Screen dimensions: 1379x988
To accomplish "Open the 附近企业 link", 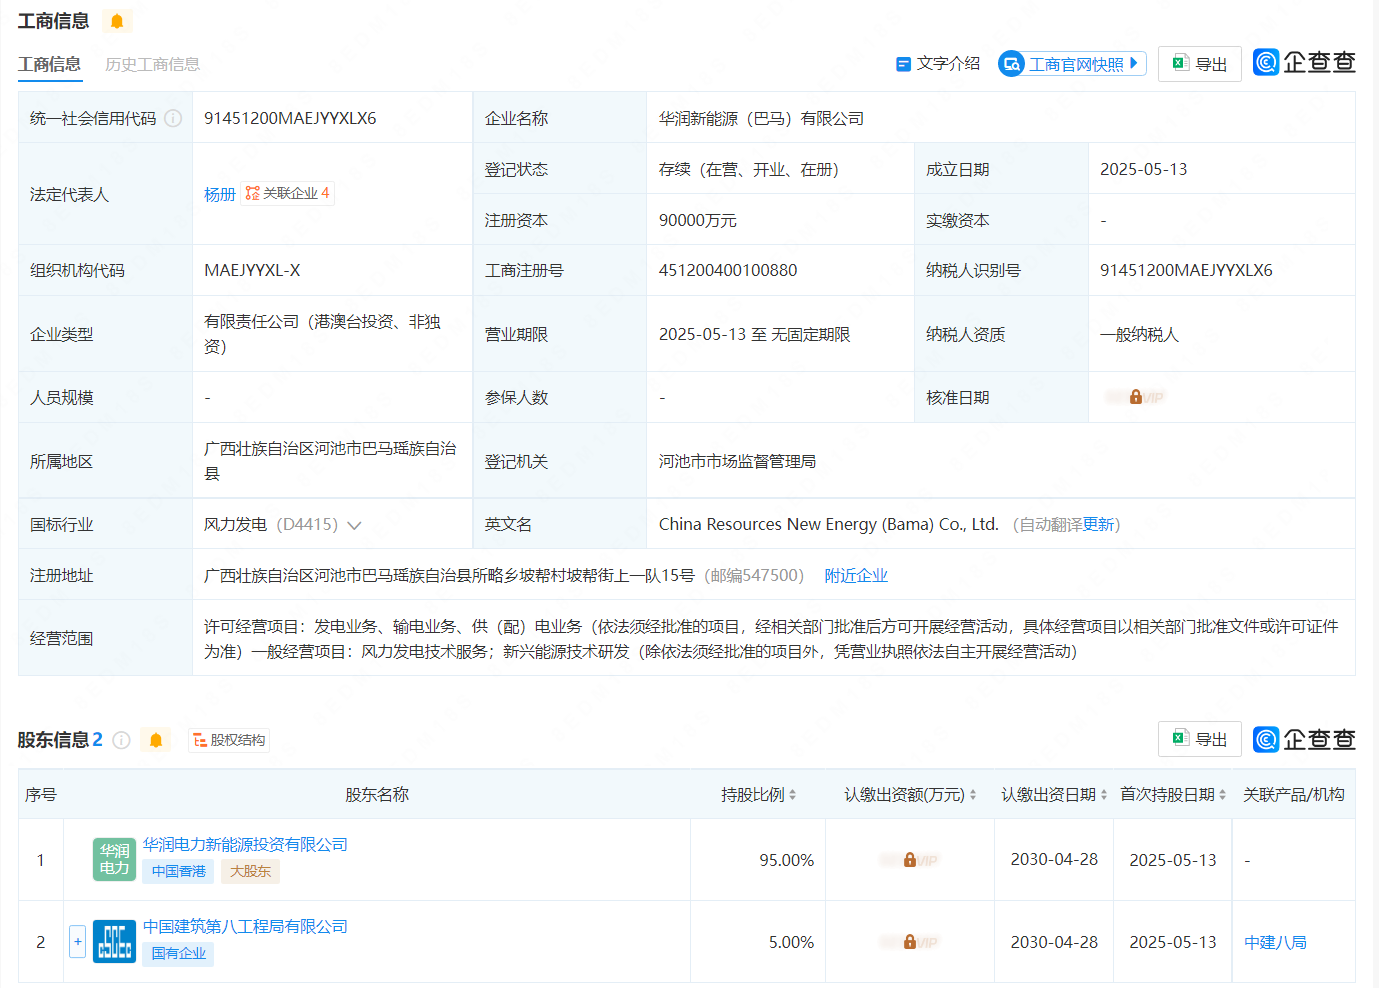I will [x=855, y=575].
